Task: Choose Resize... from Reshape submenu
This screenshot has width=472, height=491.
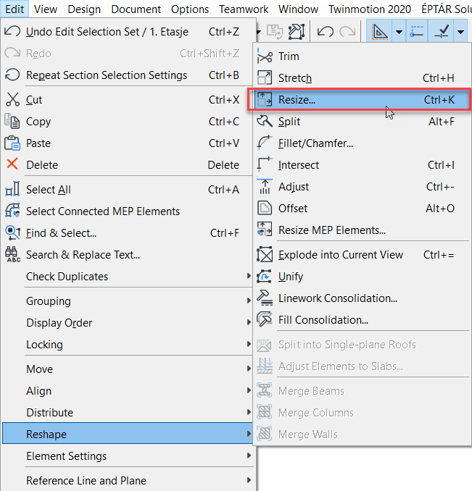Action: click(359, 100)
